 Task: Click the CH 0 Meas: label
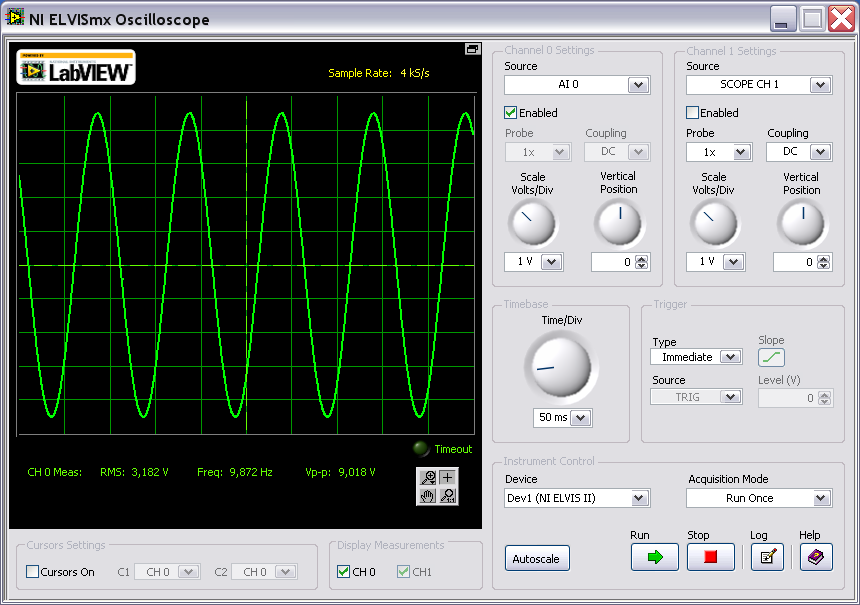(55, 472)
